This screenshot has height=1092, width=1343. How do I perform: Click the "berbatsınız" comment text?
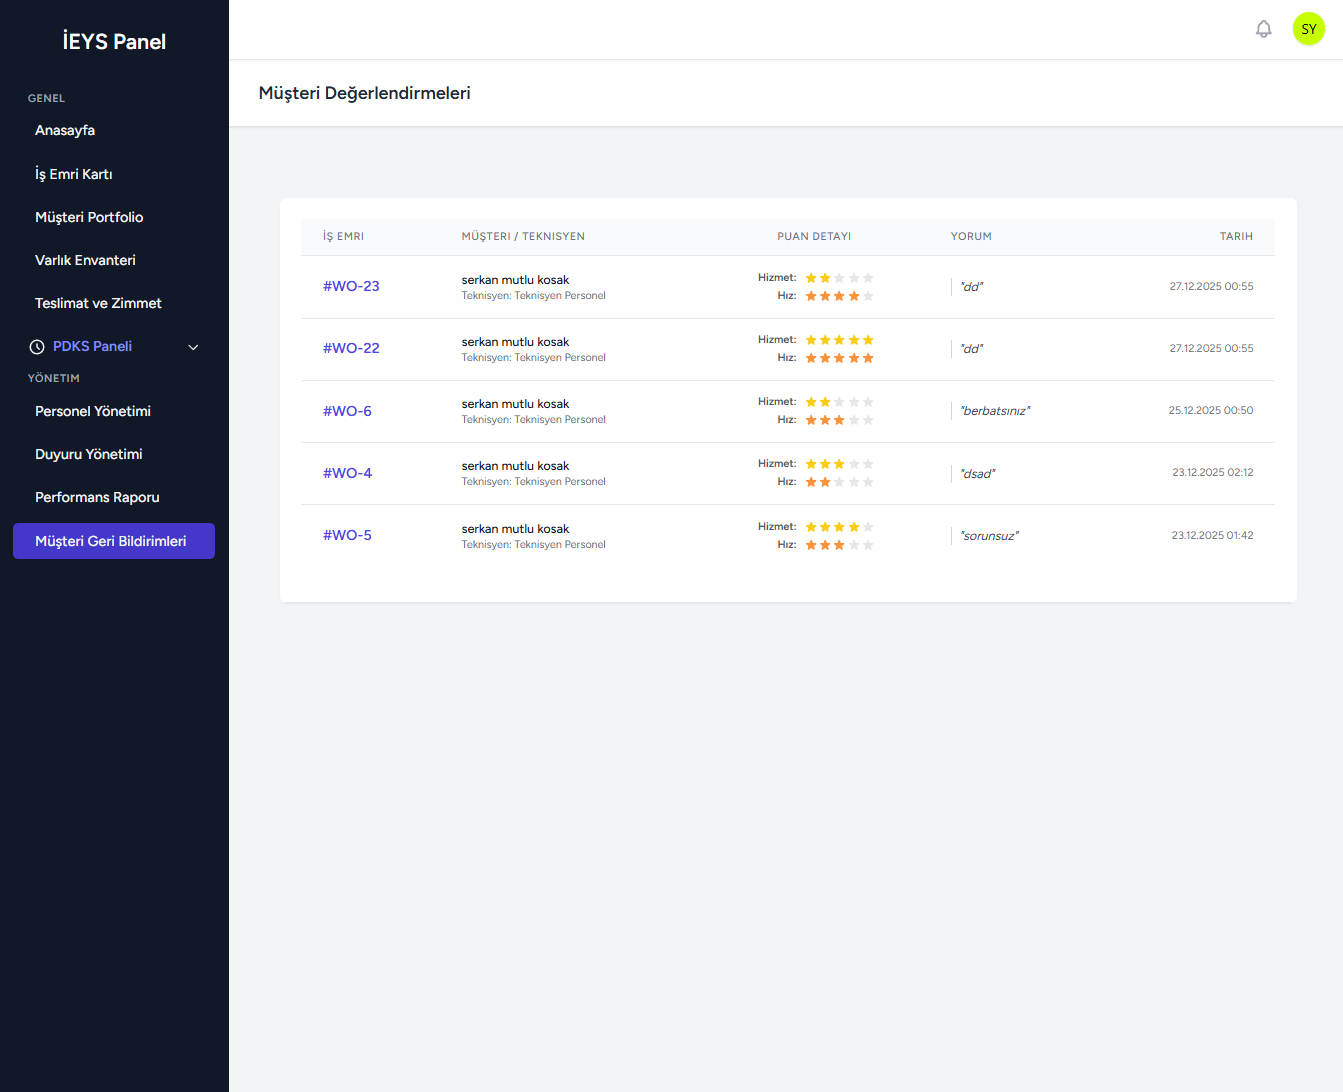coord(995,411)
